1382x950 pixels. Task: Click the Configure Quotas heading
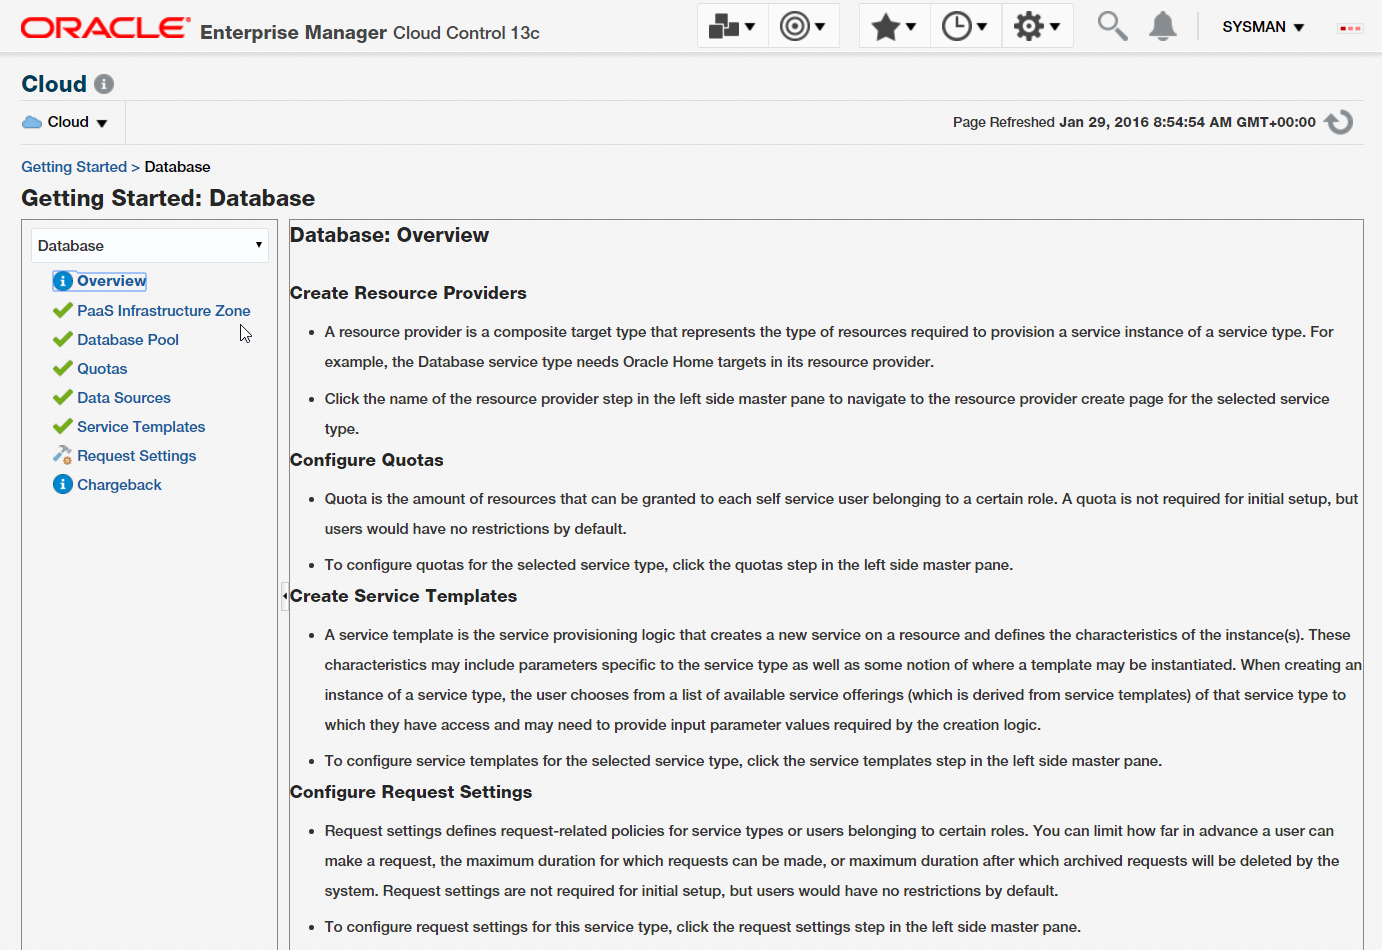point(366,460)
